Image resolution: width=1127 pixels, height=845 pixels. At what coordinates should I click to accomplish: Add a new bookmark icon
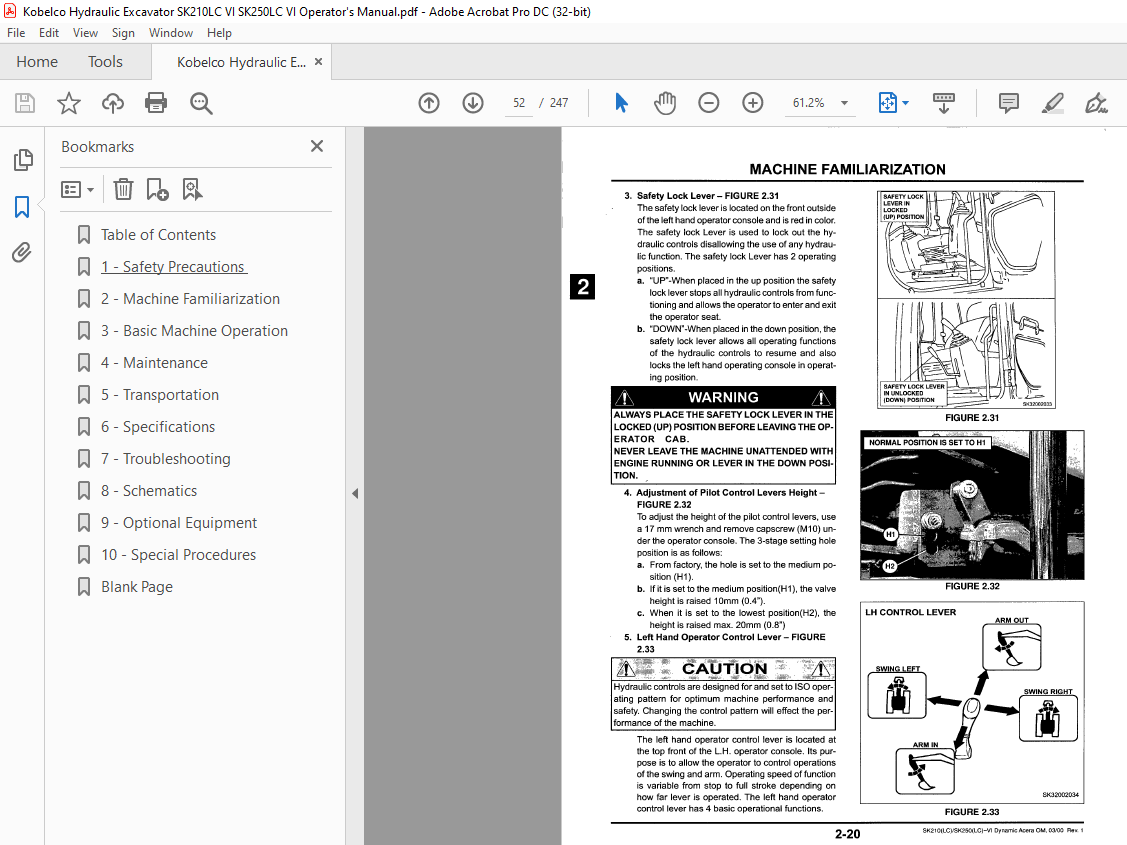(157, 190)
